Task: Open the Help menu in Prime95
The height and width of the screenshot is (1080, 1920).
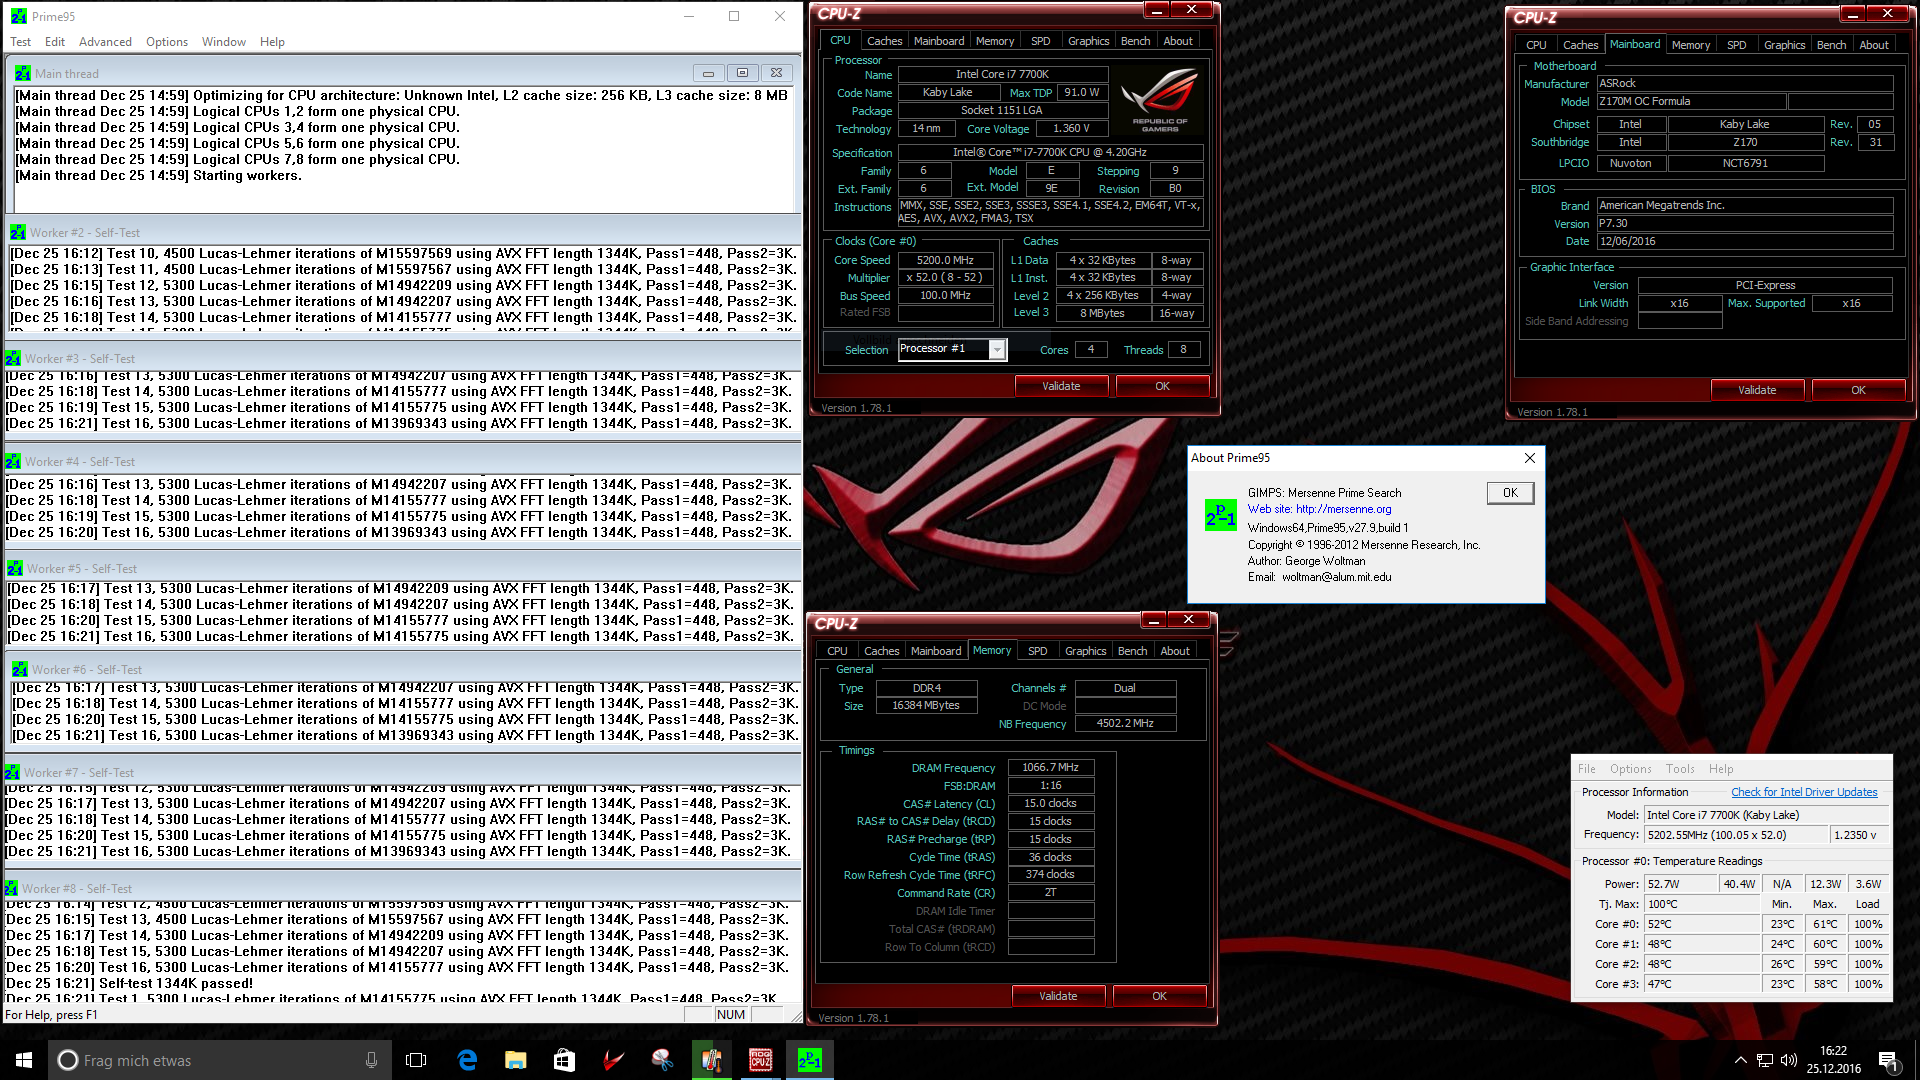Action: click(272, 42)
